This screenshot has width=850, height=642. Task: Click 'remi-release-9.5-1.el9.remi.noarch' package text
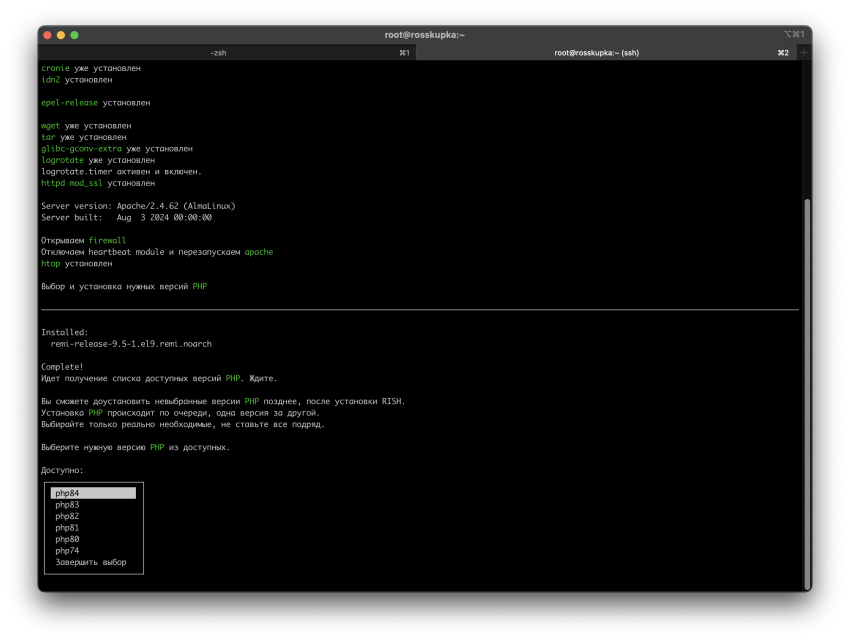point(131,344)
